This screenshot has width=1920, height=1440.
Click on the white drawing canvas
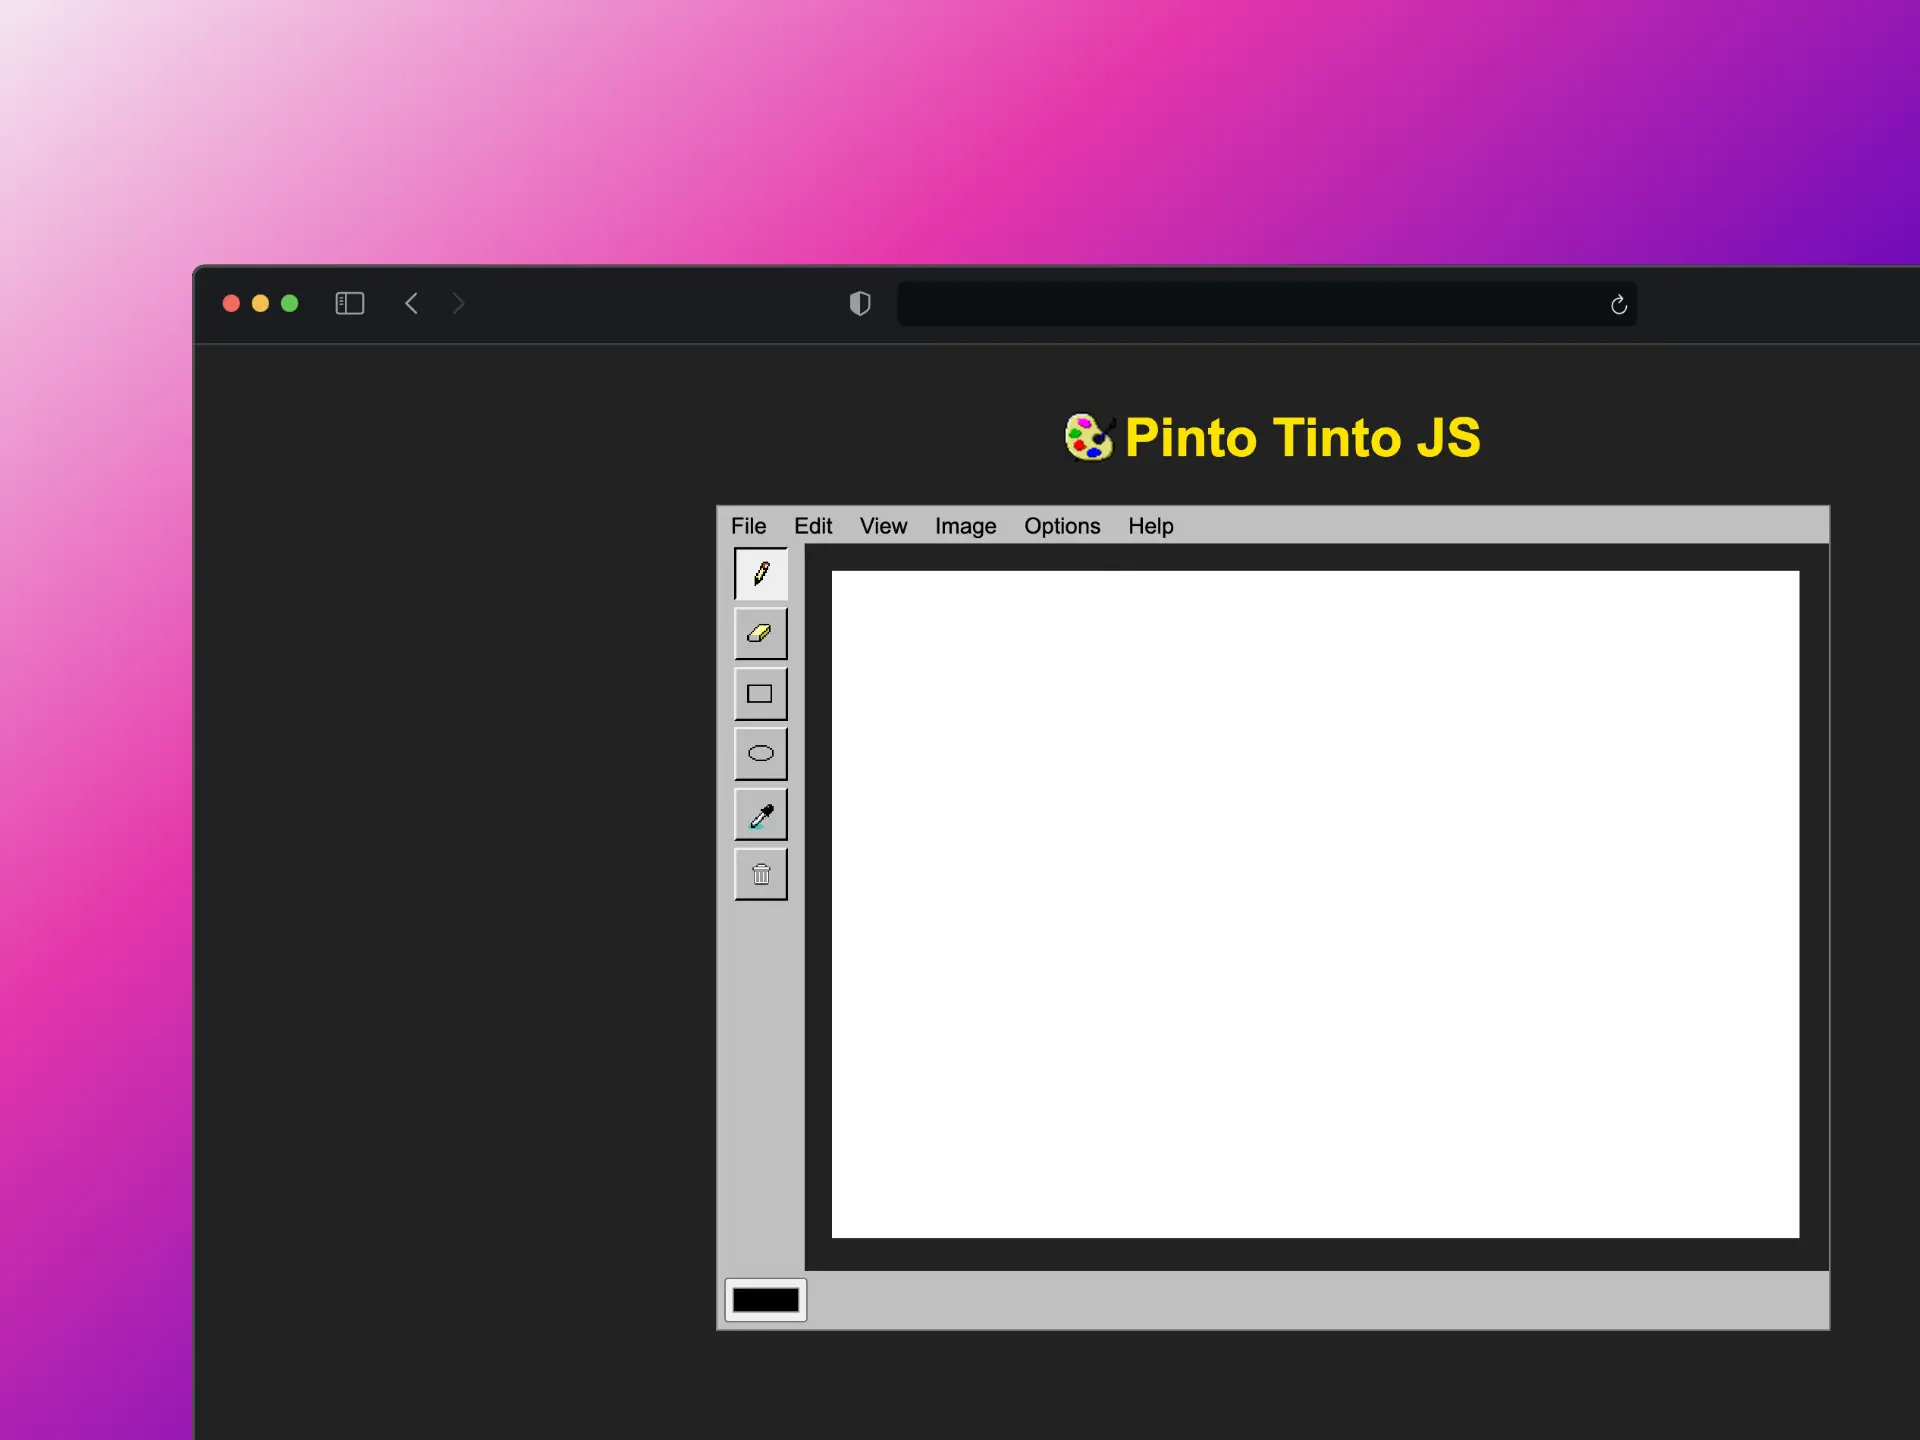click(x=1315, y=904)
